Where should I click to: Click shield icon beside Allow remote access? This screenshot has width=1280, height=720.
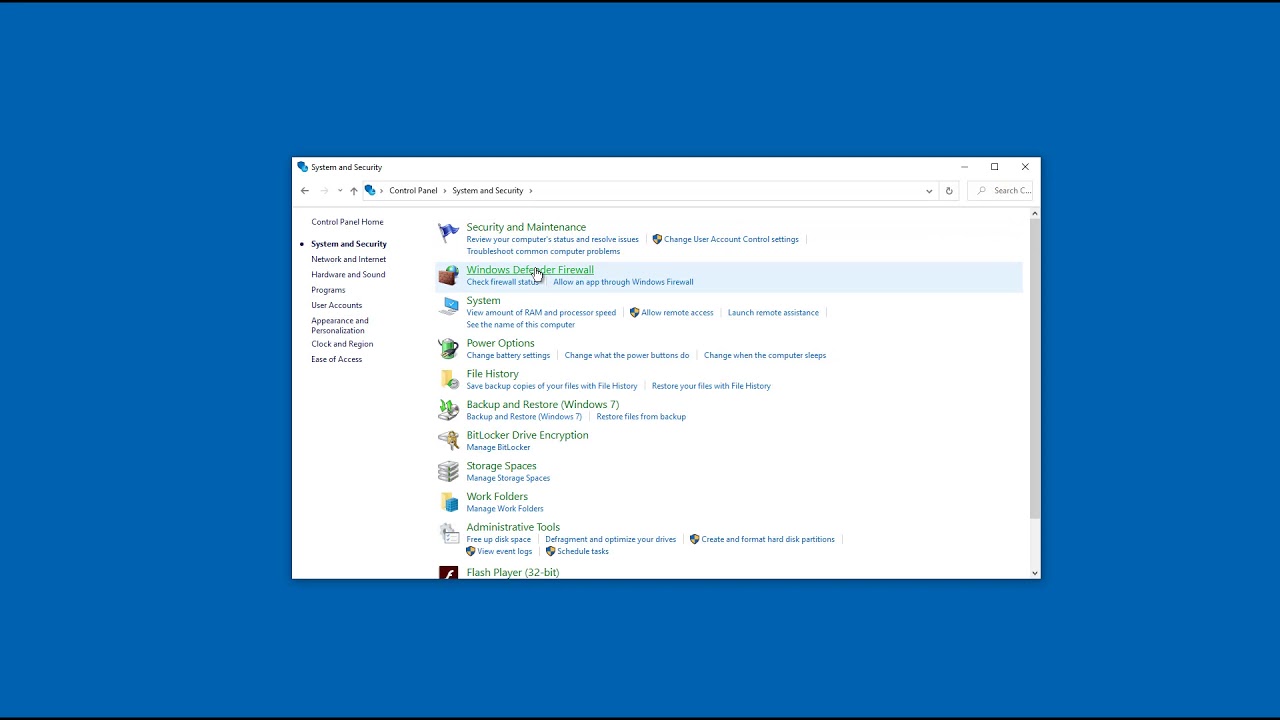[634, 312]
